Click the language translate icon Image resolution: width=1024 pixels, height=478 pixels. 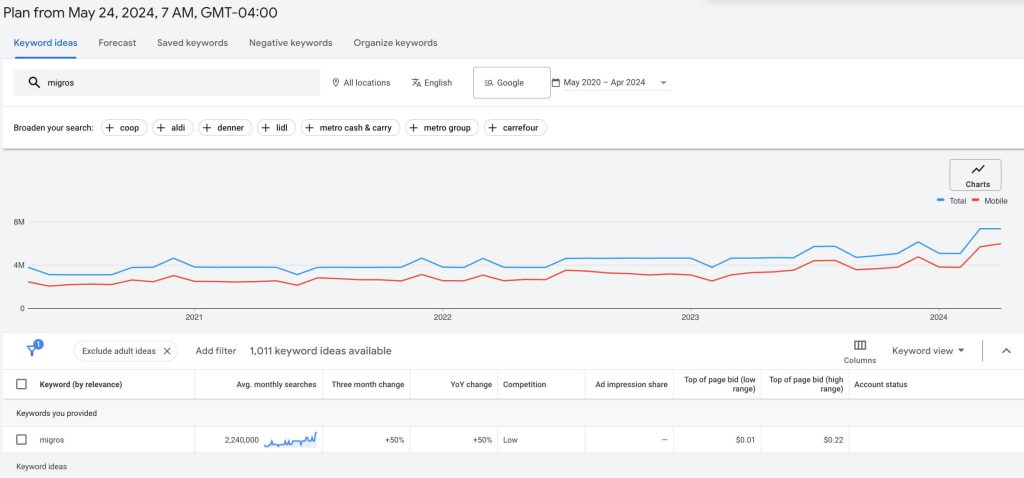(416, 83)
